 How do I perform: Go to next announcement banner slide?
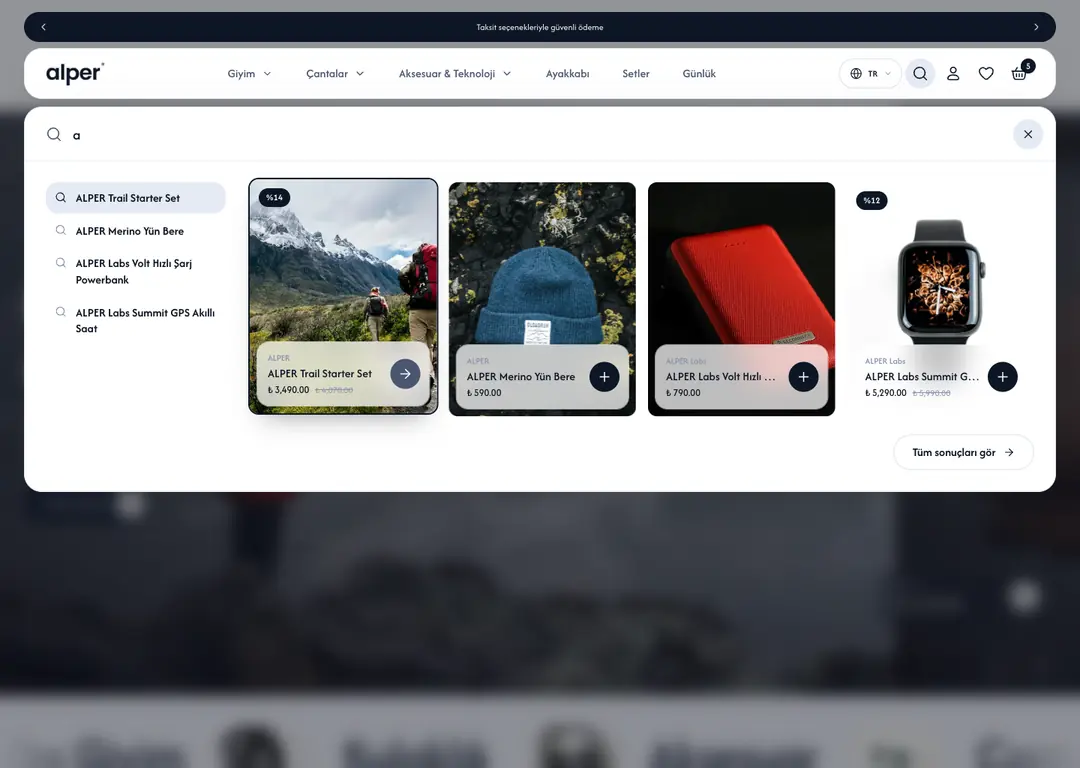[x=1036, y=27]
